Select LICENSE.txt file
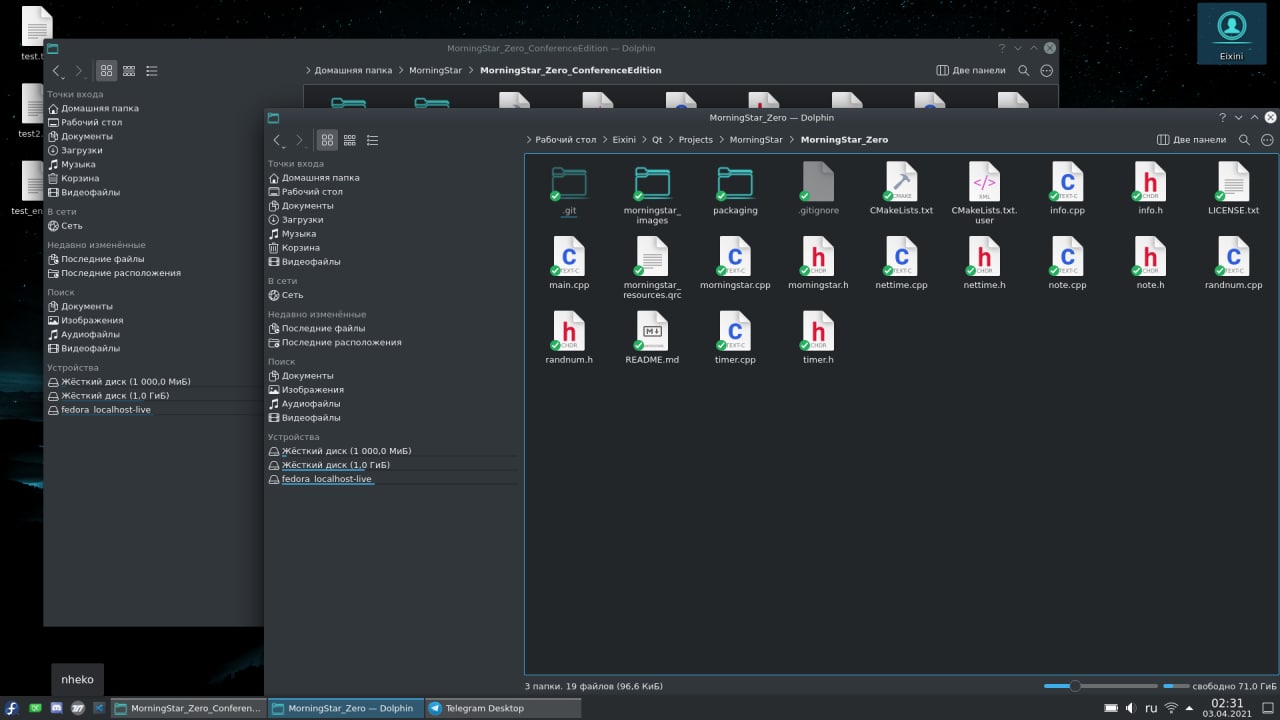This screenshot has height=720, width=1280. pyautogui.click(x=1233, y=190)
